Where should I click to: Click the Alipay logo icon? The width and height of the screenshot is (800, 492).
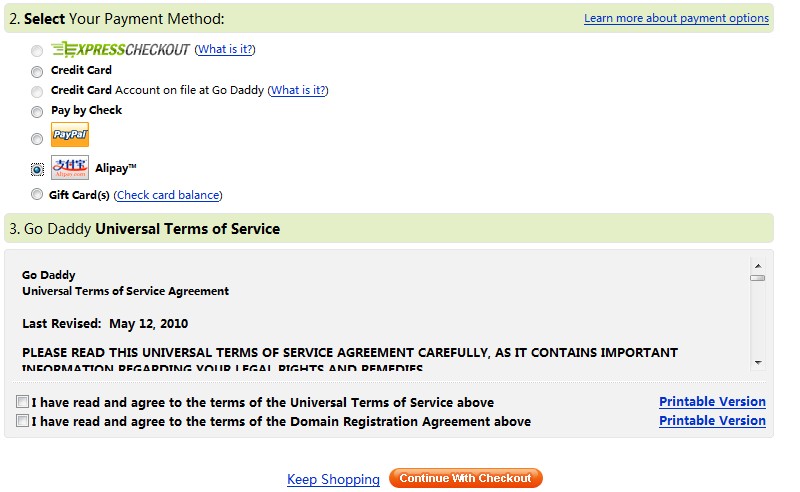tap(70, 167)
